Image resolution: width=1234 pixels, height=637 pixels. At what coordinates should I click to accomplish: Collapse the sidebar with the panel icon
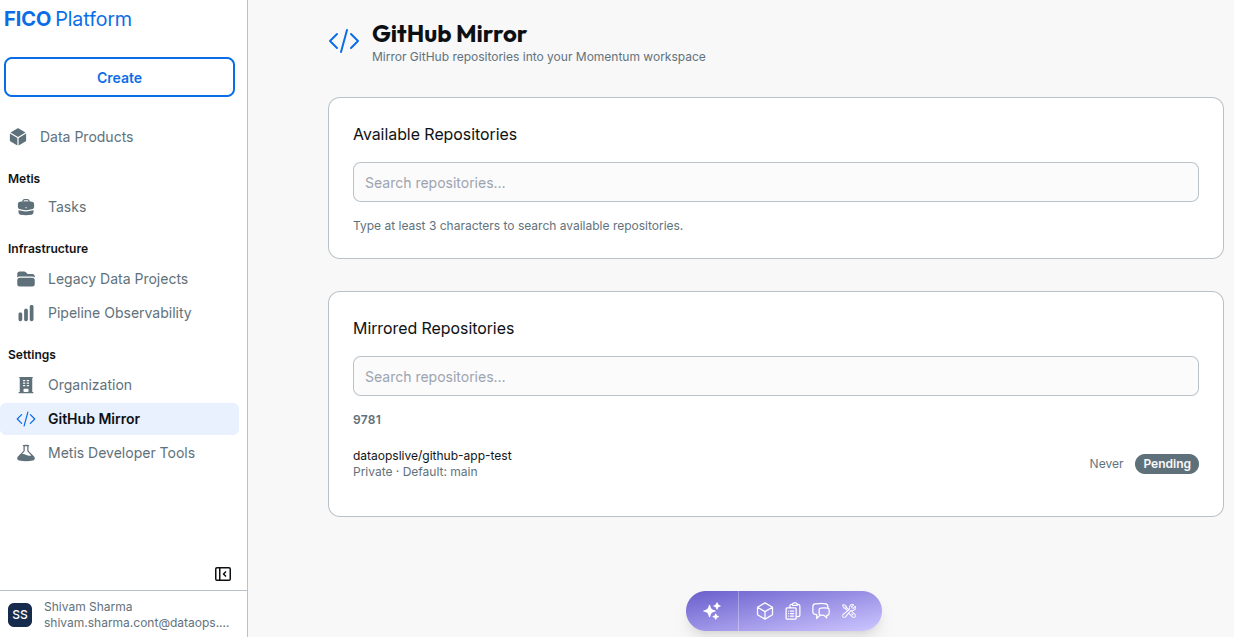click(223, 574)
